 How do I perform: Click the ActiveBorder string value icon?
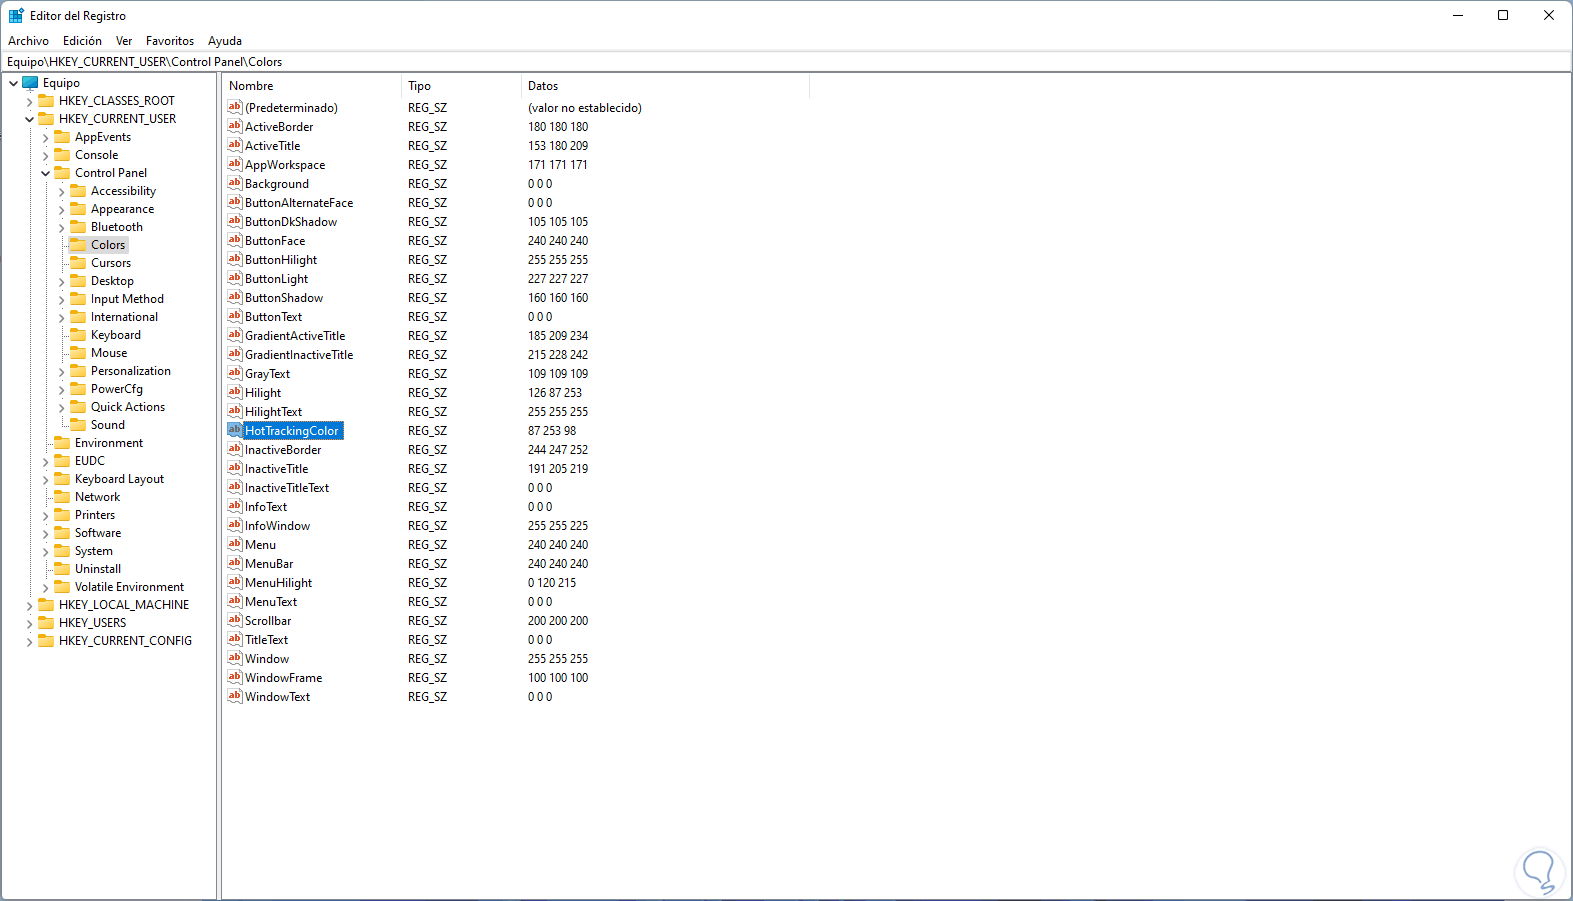[235, 126]
